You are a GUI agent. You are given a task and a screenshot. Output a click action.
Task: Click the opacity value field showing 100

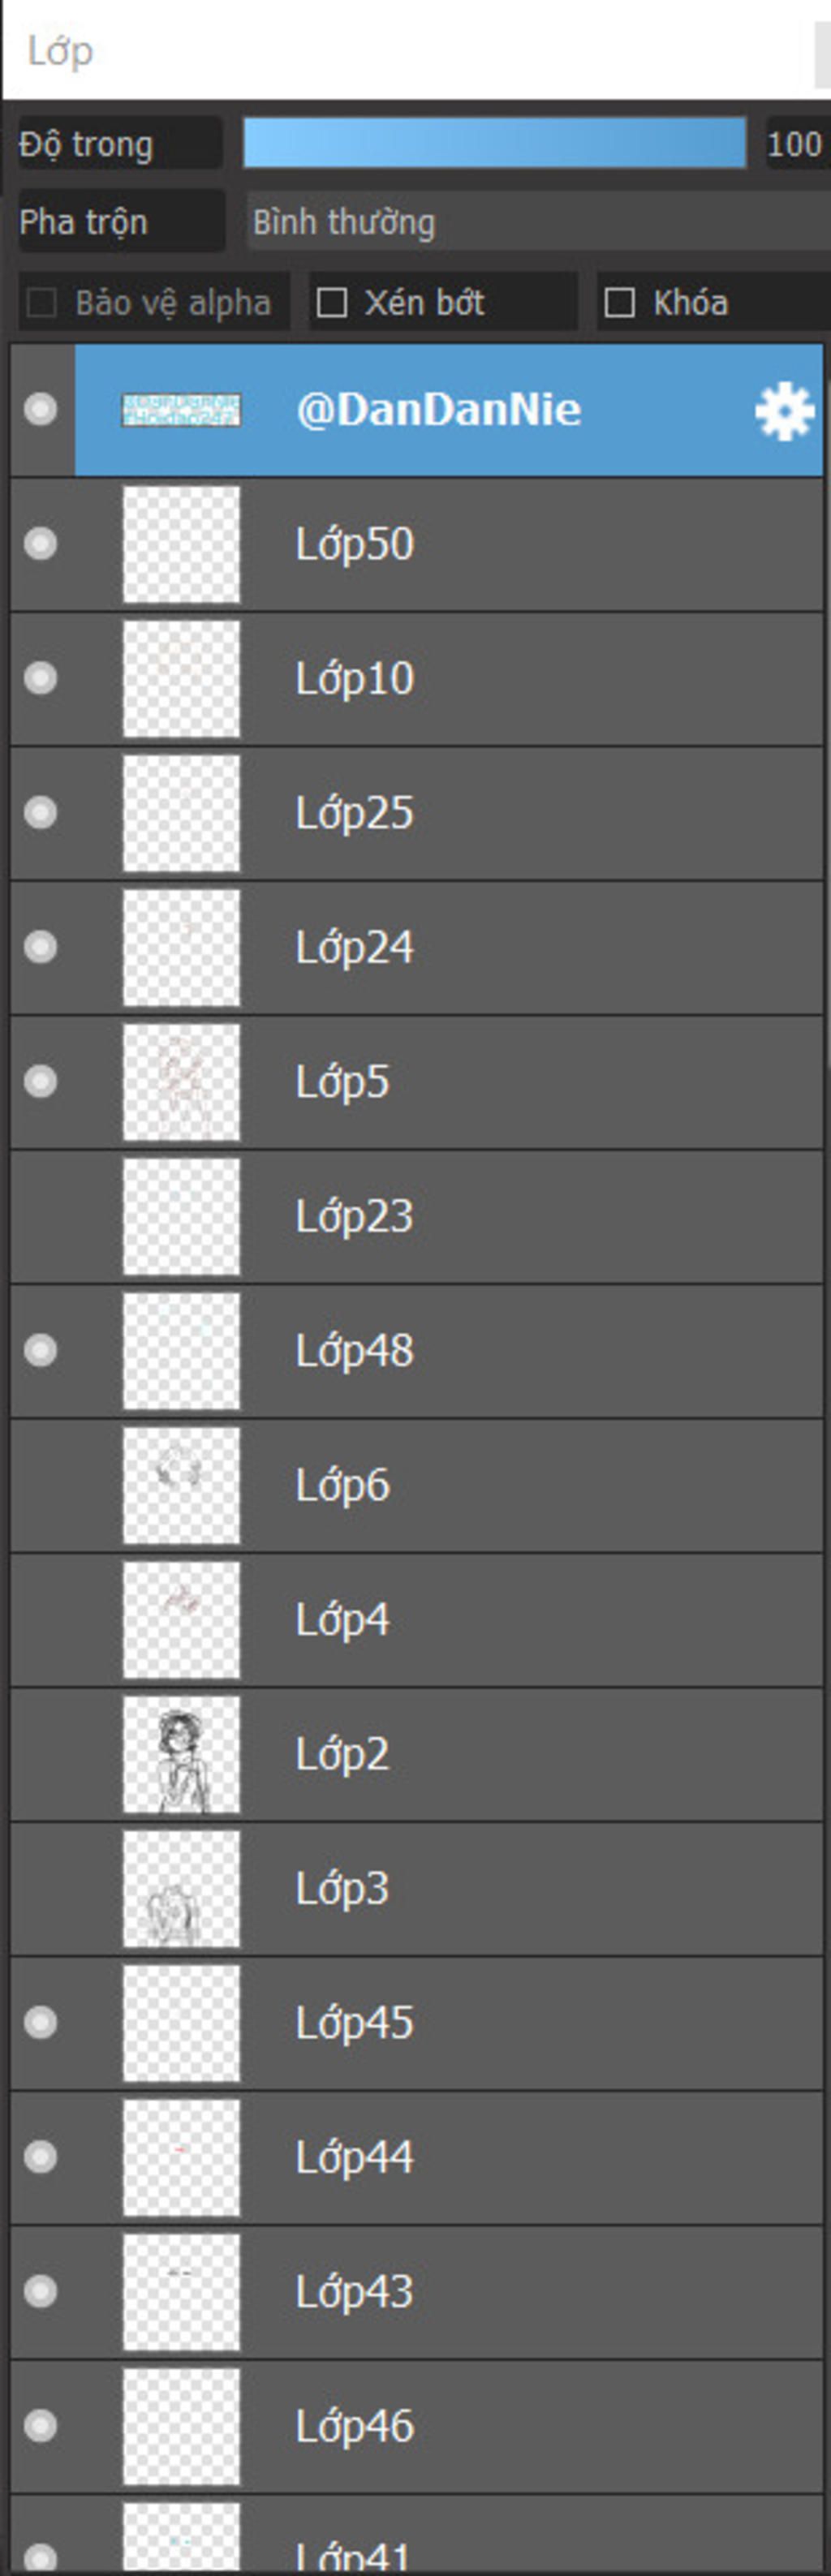pos(795,144)
